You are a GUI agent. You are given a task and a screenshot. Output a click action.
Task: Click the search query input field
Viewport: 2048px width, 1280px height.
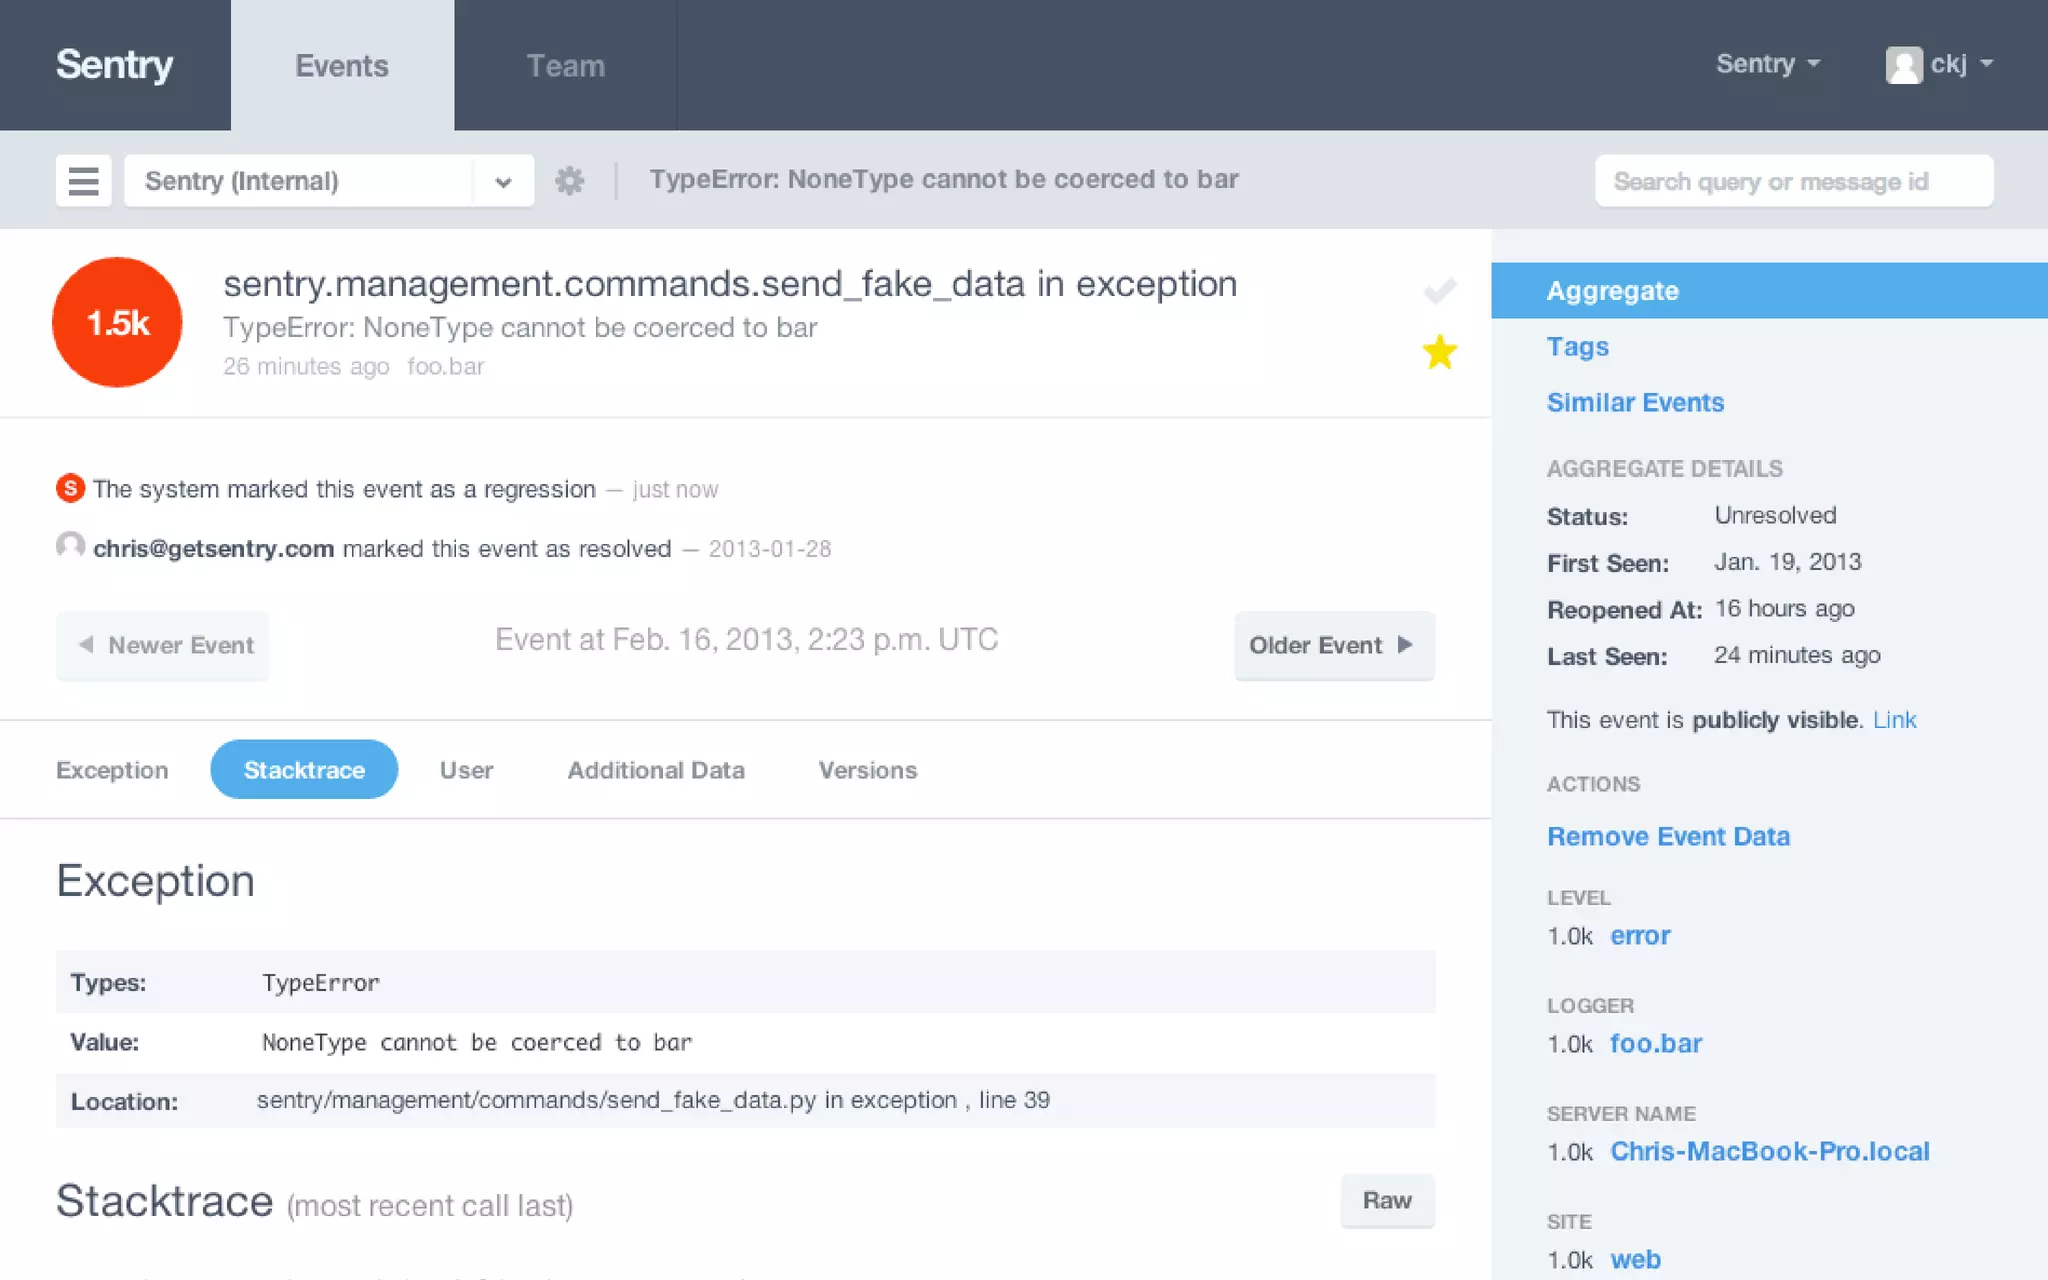click(x=1793, y=181)
